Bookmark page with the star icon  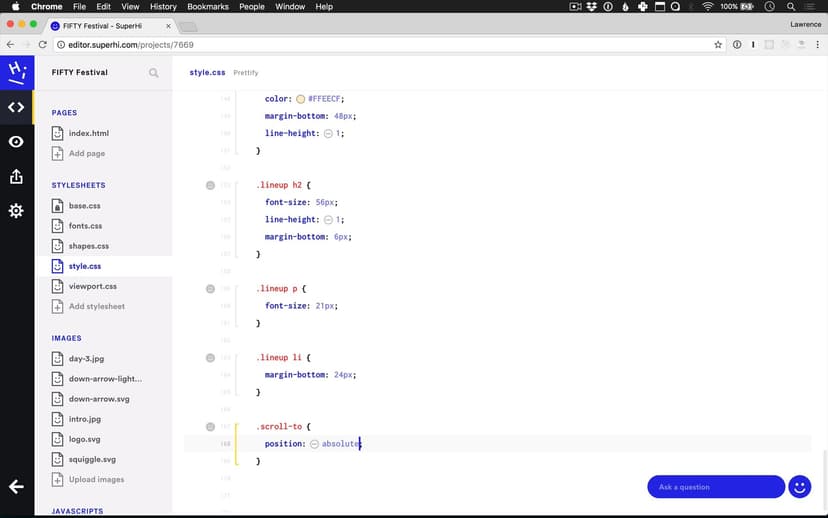click(718, 45)
